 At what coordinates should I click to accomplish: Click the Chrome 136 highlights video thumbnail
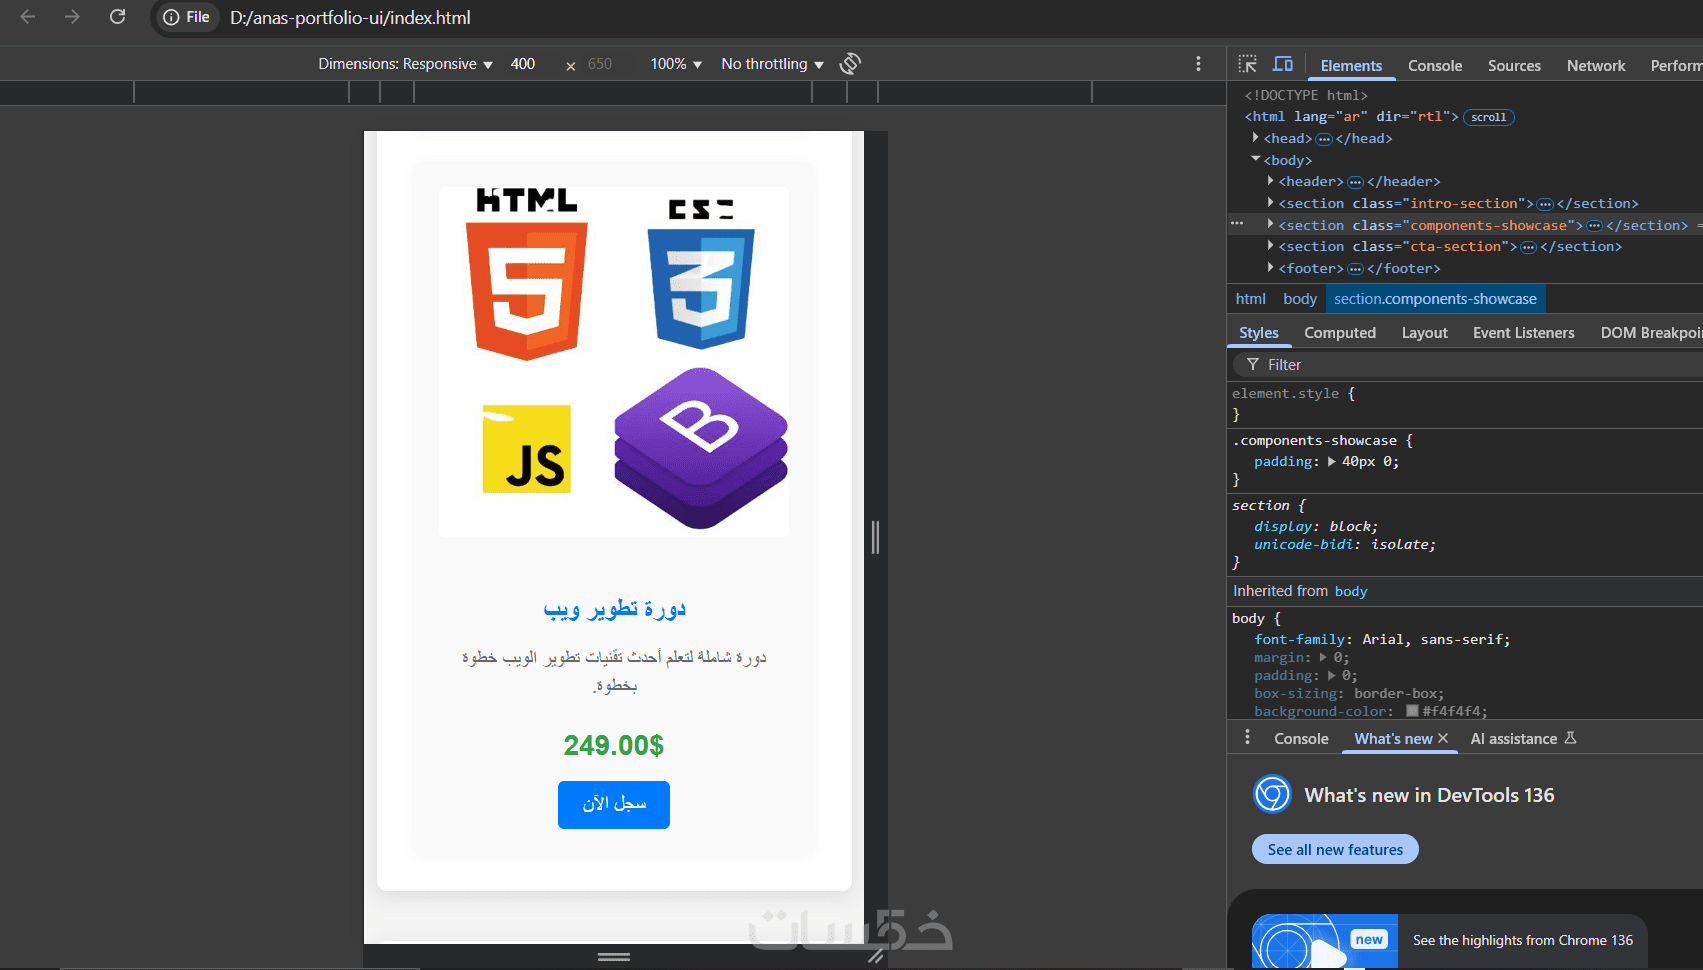click(x=1325, y=941)
